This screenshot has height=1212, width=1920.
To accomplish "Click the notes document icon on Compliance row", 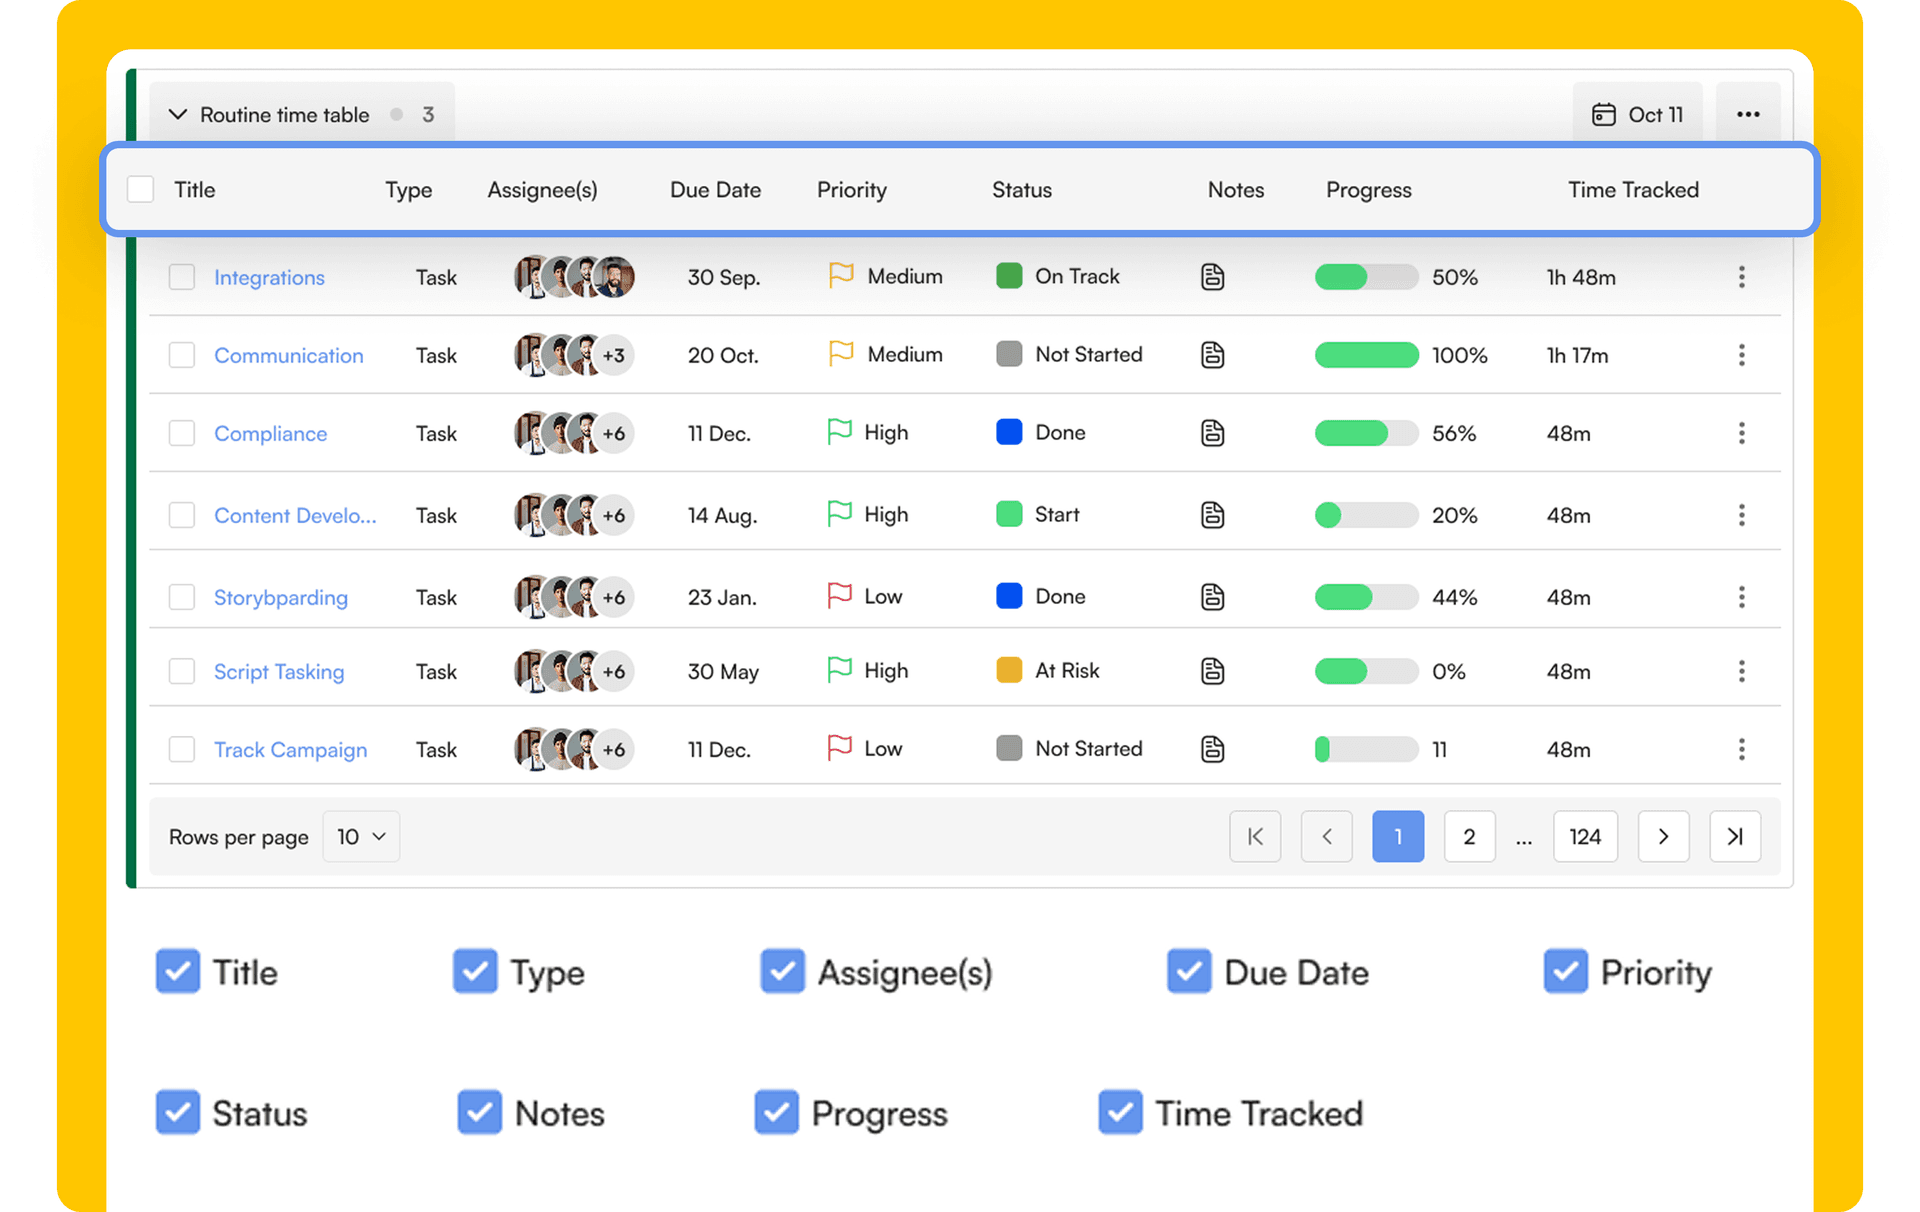I will pos(1213,433).
